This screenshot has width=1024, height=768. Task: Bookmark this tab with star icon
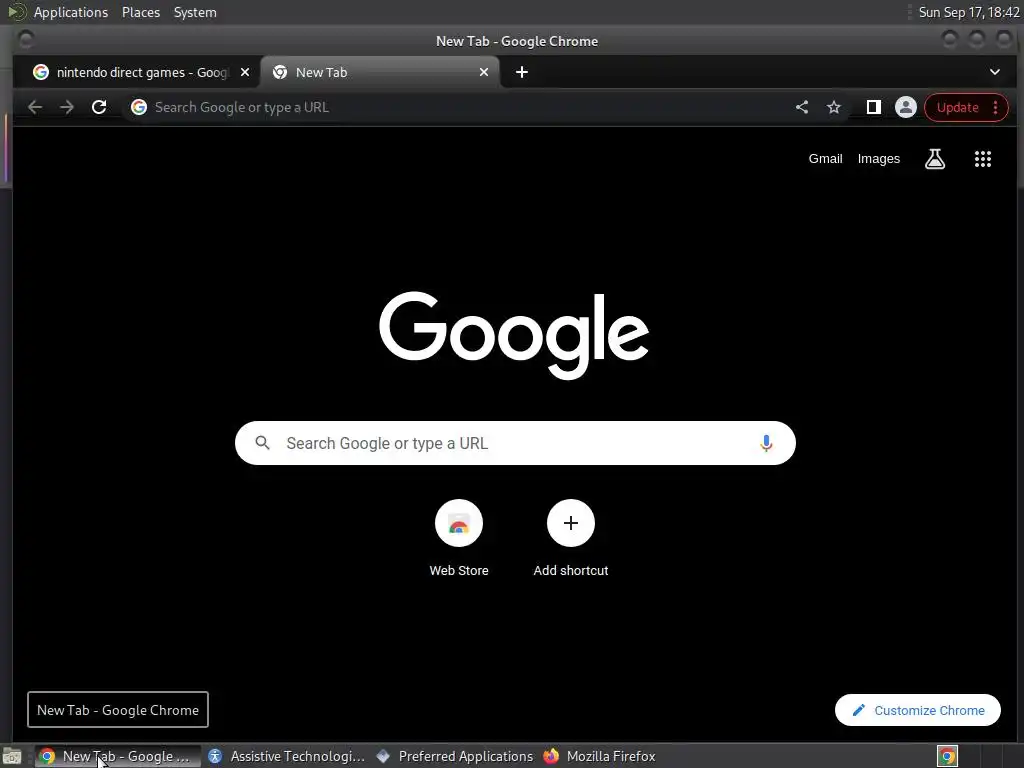point(833,107)
